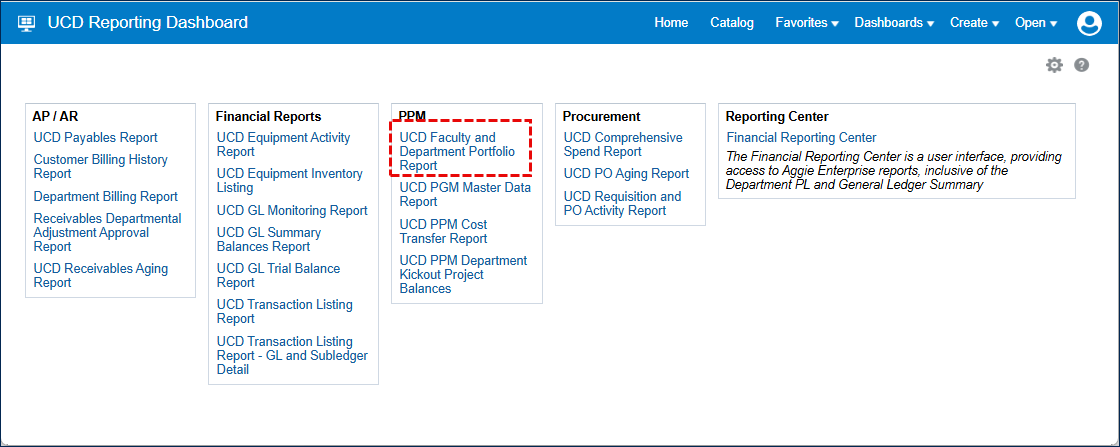Open the user profile avatar icon

1089,23
